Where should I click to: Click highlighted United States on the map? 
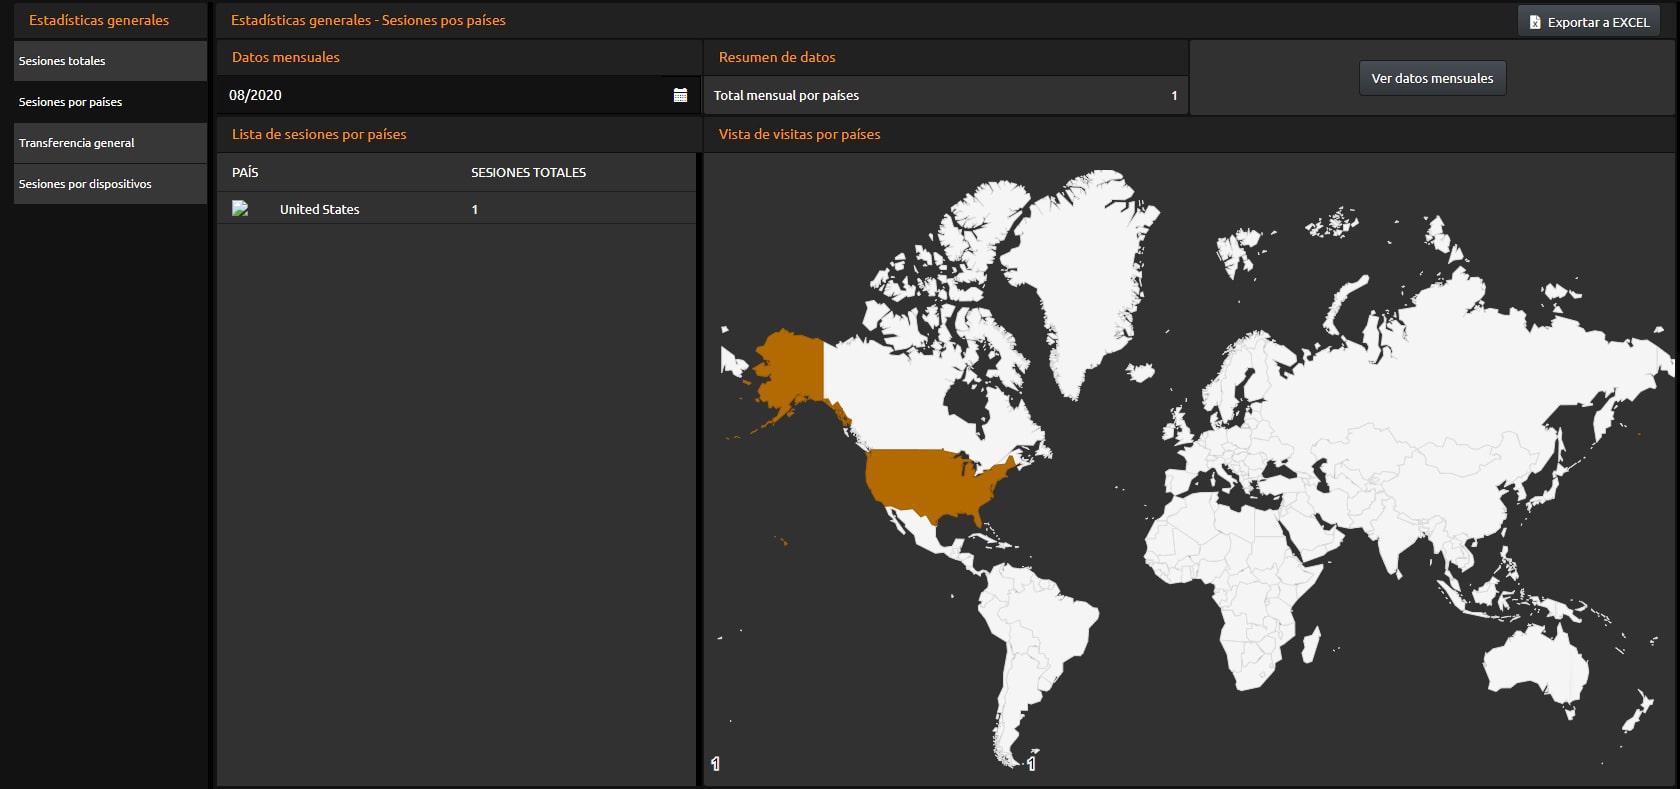point(930,483)
